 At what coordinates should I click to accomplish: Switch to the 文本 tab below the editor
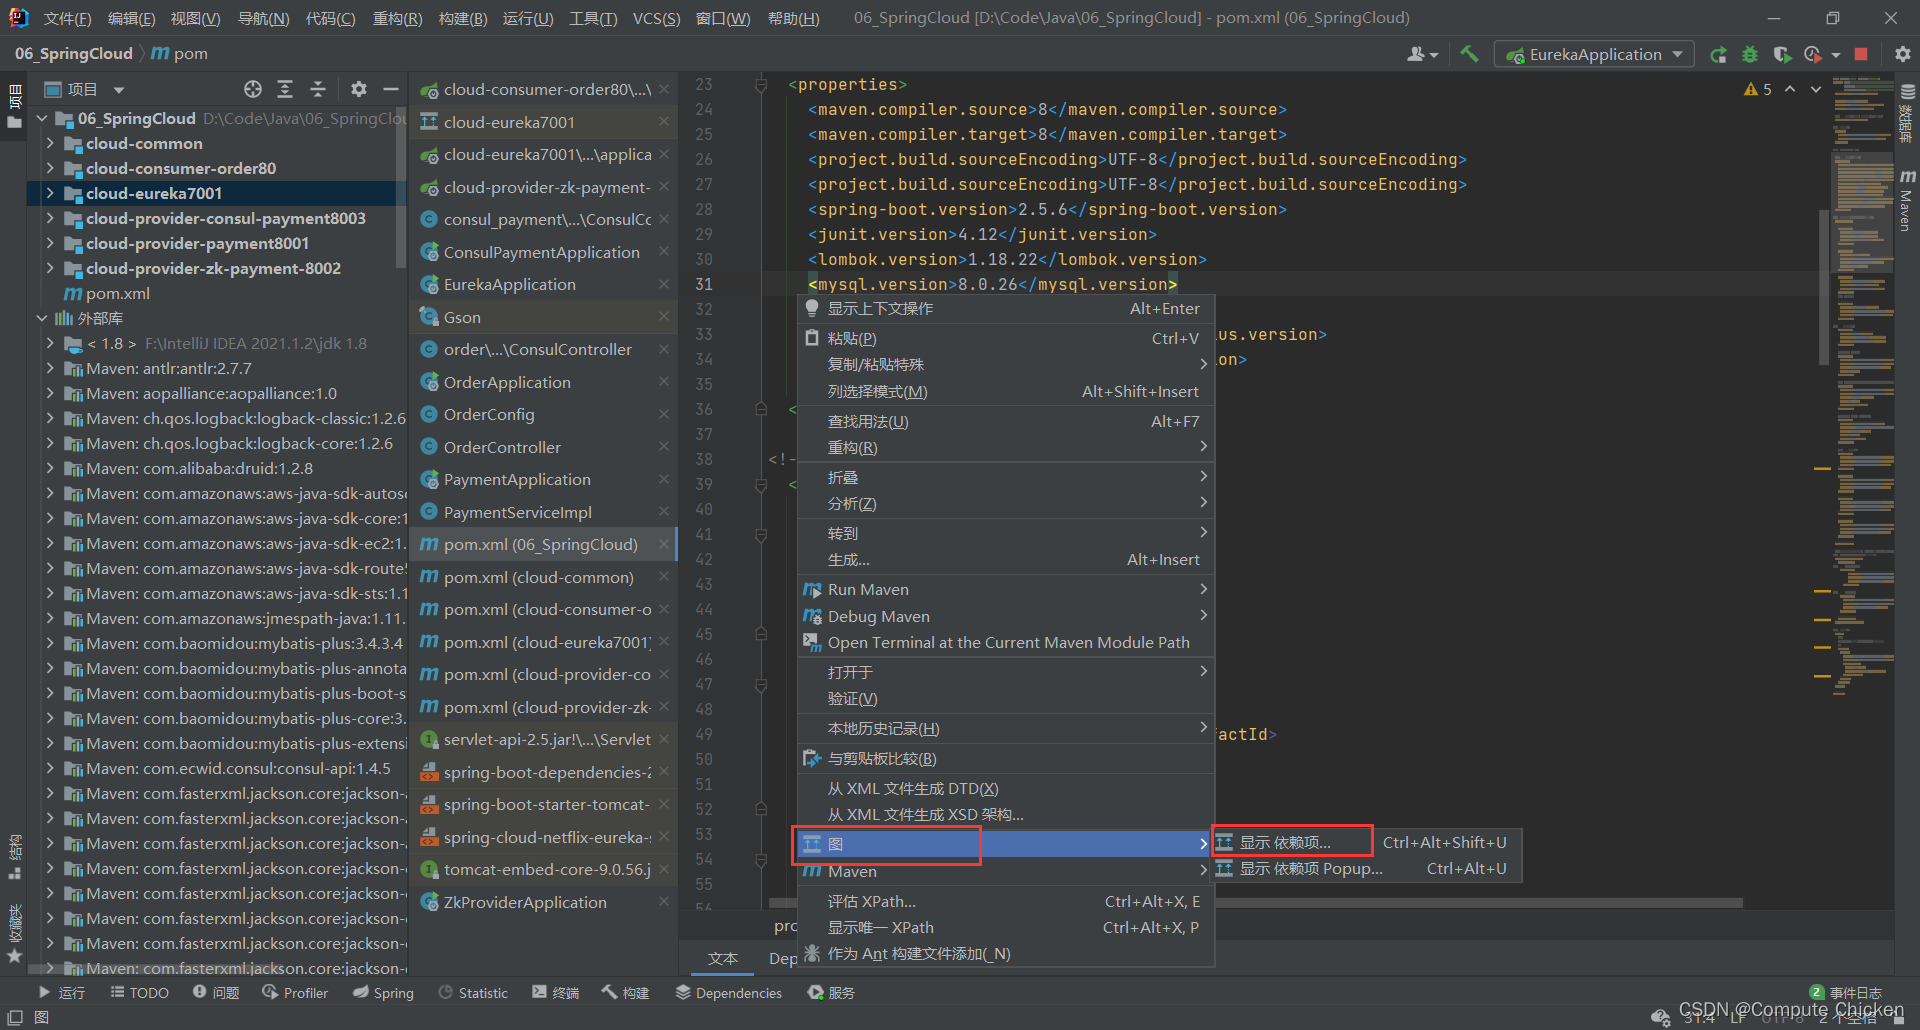click(x=722, y=958)
